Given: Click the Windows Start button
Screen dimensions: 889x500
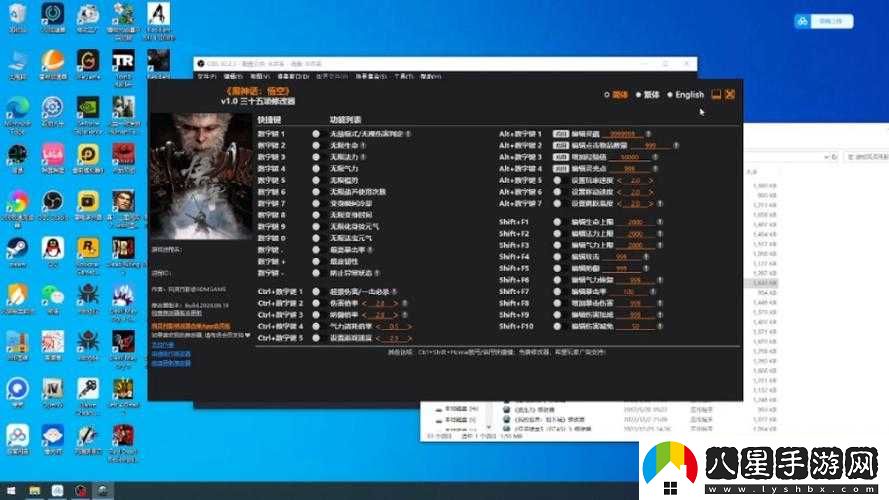Looking at the screenshot, I should (x=12, y=491).
